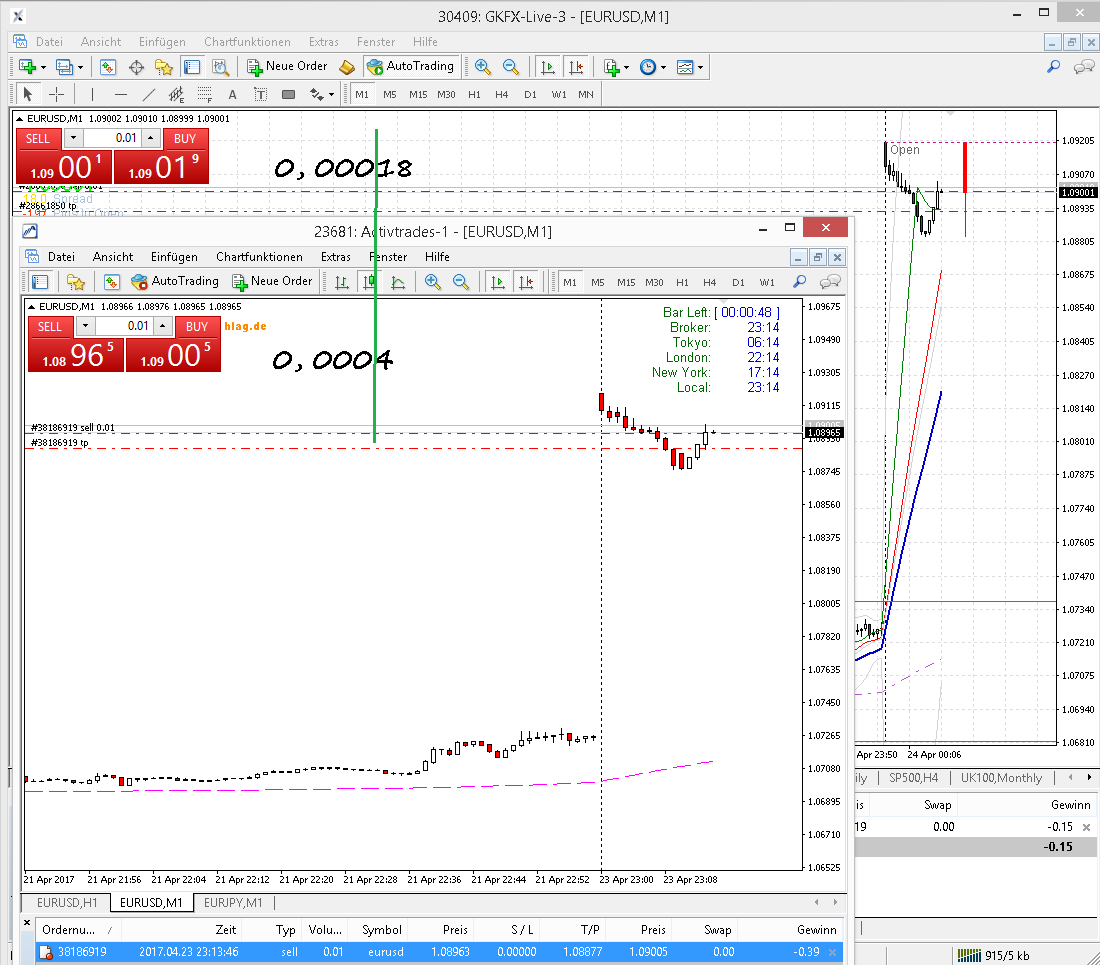
Task: Switch Activtrades chart to candlestick view
Action: point(369,282)
